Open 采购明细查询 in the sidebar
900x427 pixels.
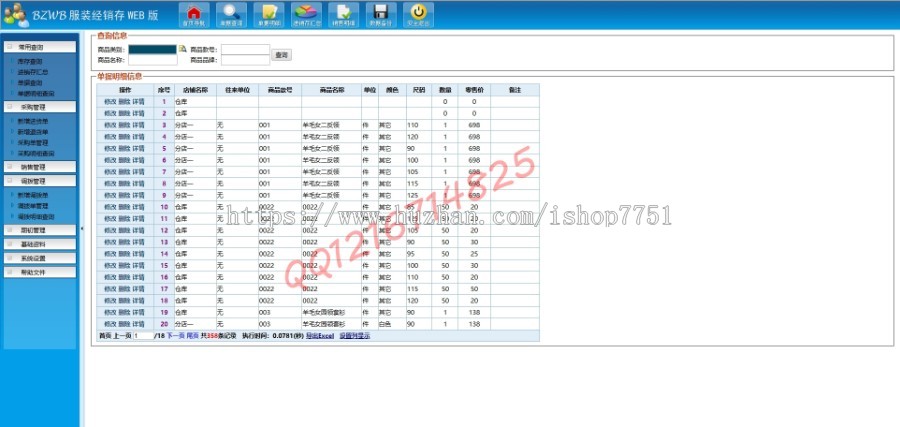(x=36, y=153)
